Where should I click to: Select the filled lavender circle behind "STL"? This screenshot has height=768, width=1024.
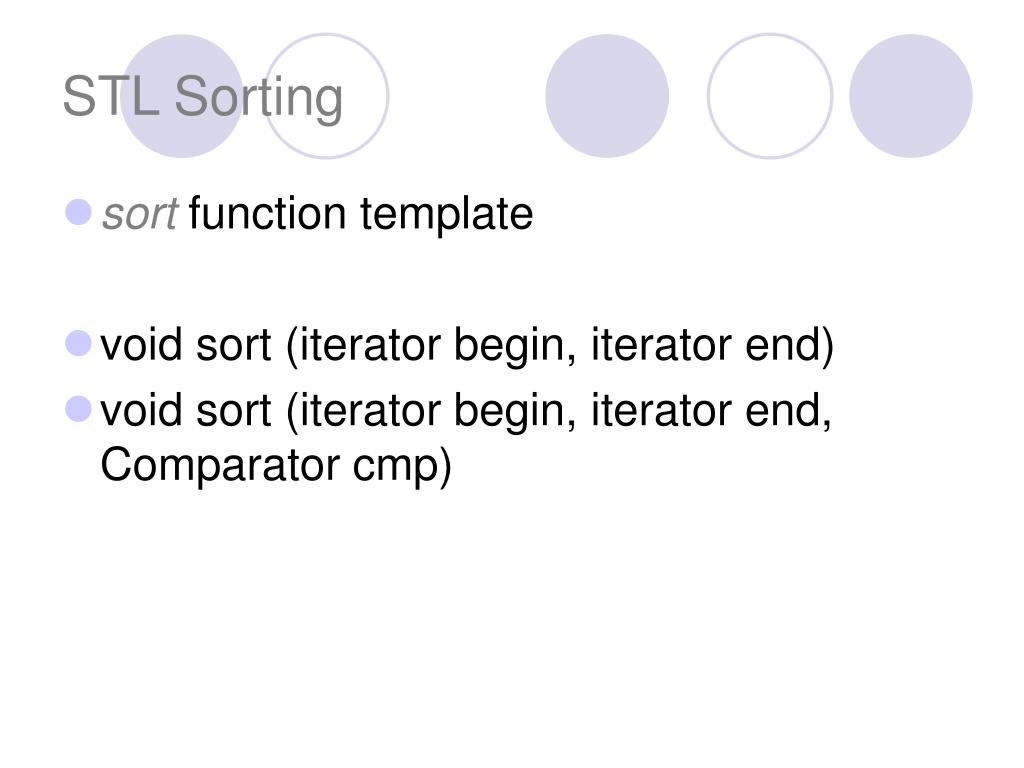pyautogui.click(x=182, y=96)
